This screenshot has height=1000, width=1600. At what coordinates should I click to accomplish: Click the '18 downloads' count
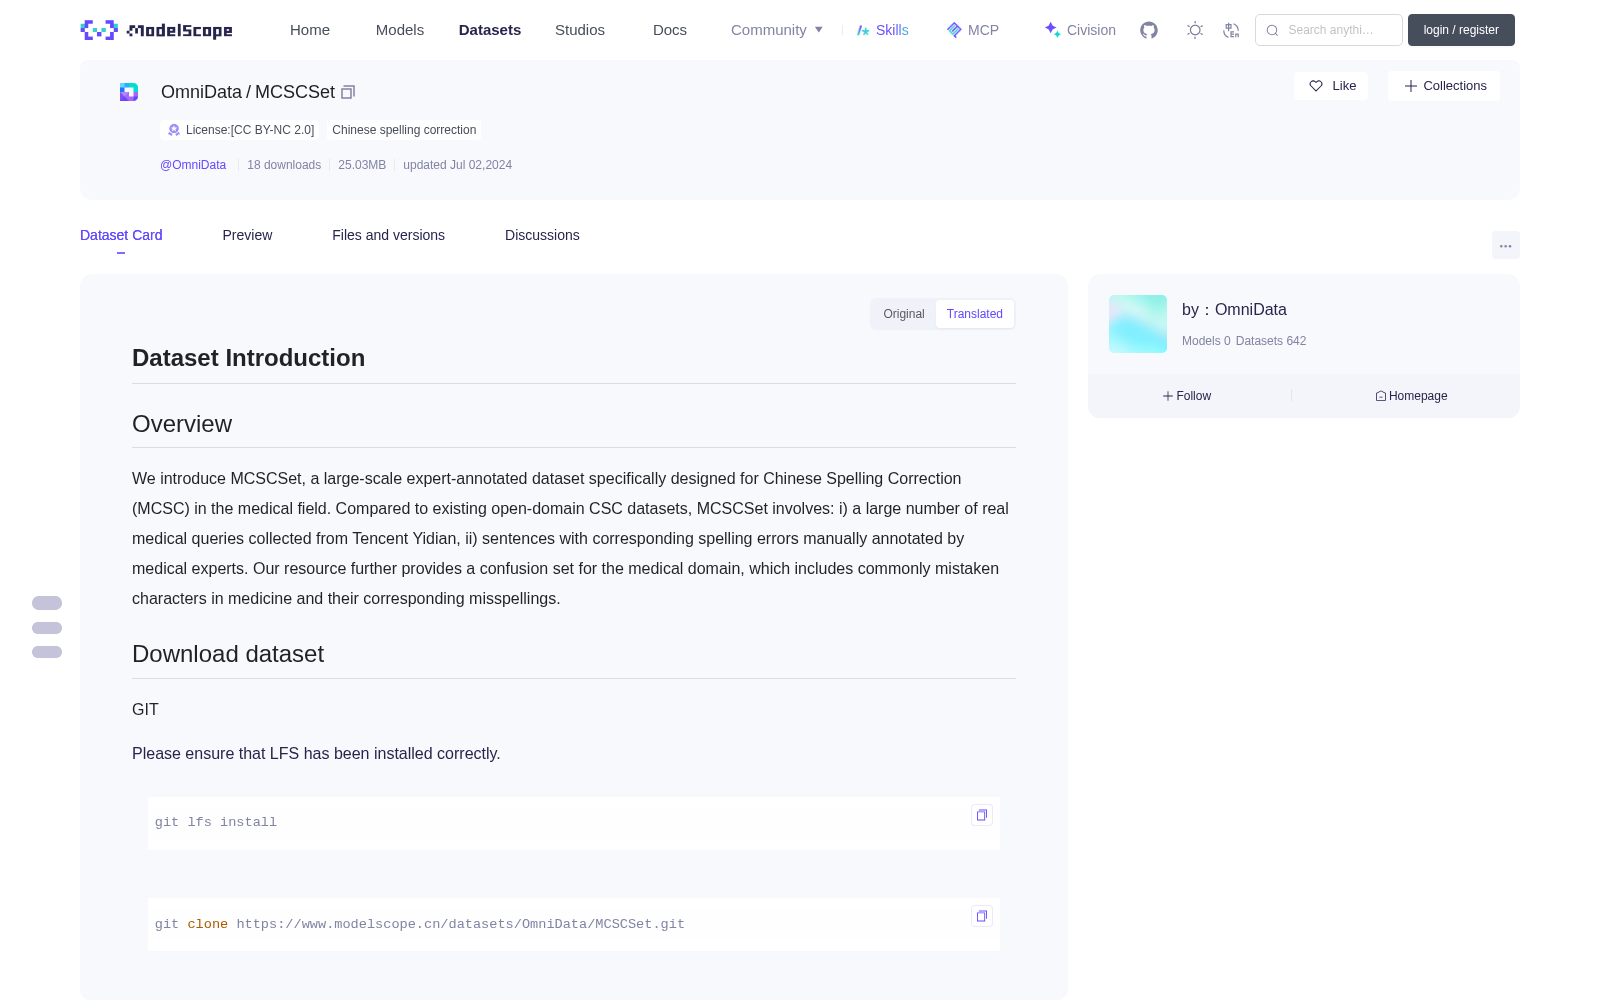[x=284, y=165]
